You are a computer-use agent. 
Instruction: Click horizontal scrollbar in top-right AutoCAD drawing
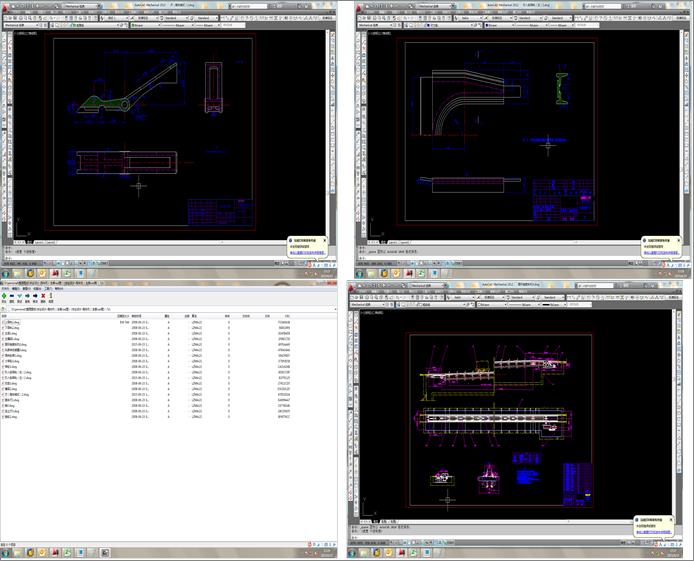pyautogui.click(x=547, y=242)
